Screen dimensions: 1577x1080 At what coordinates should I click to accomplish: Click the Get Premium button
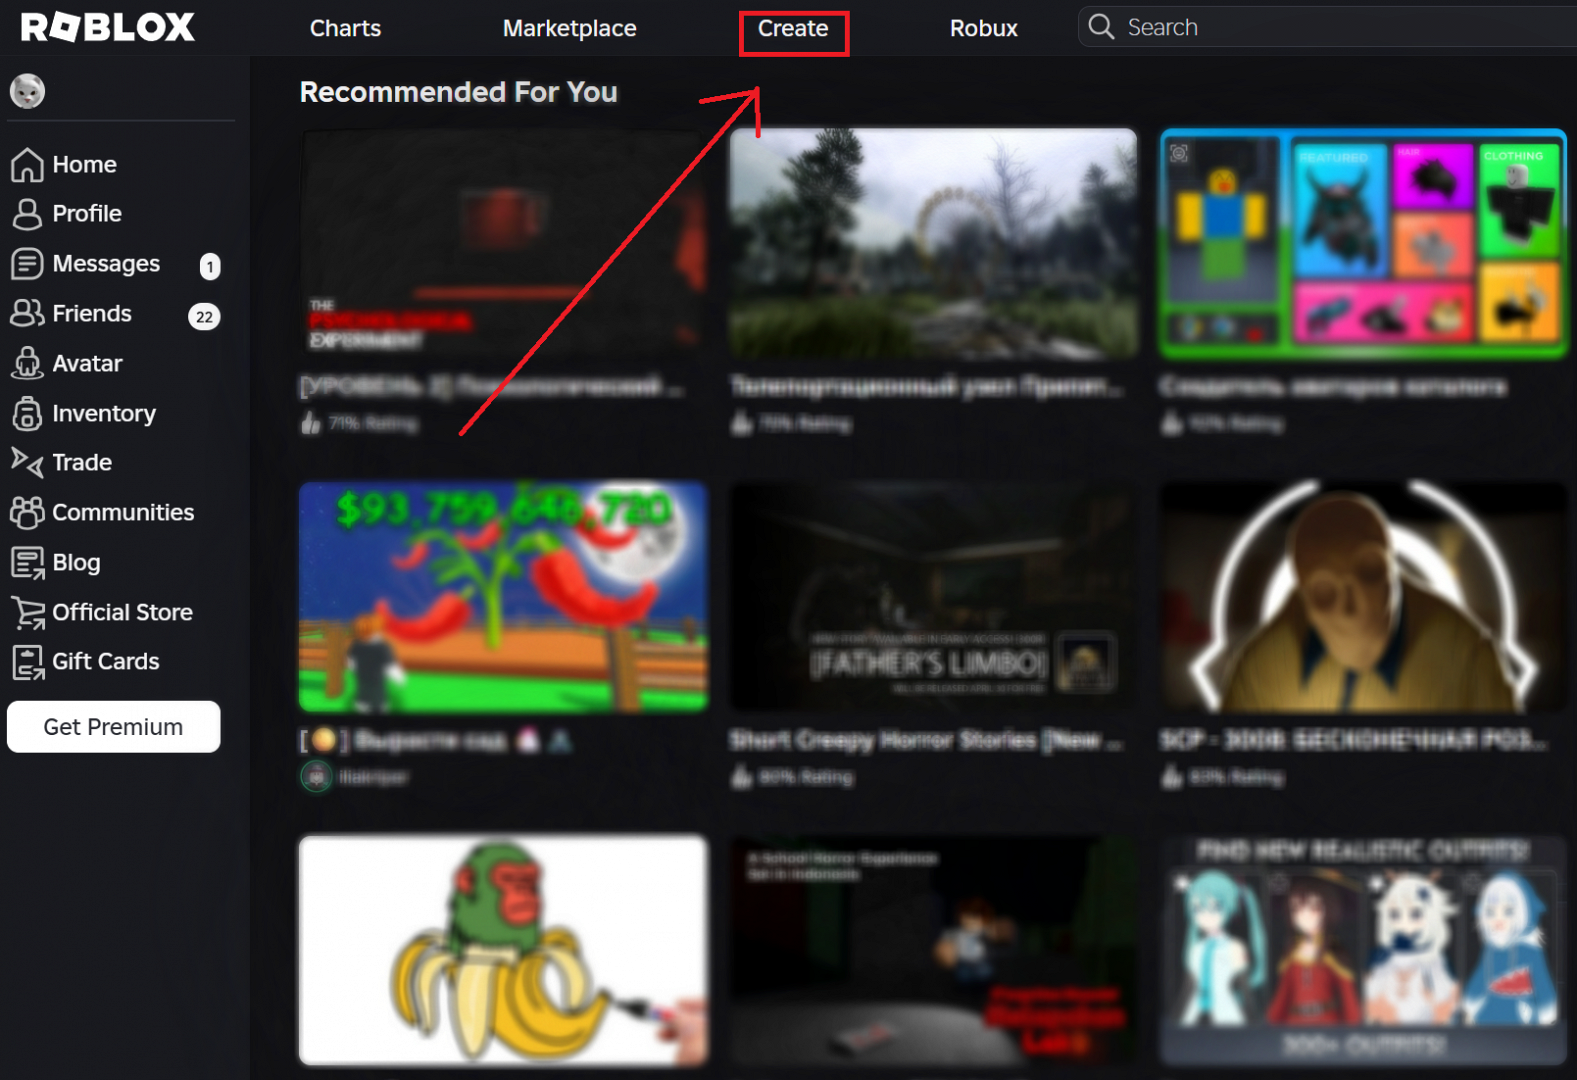coord(114,727)
